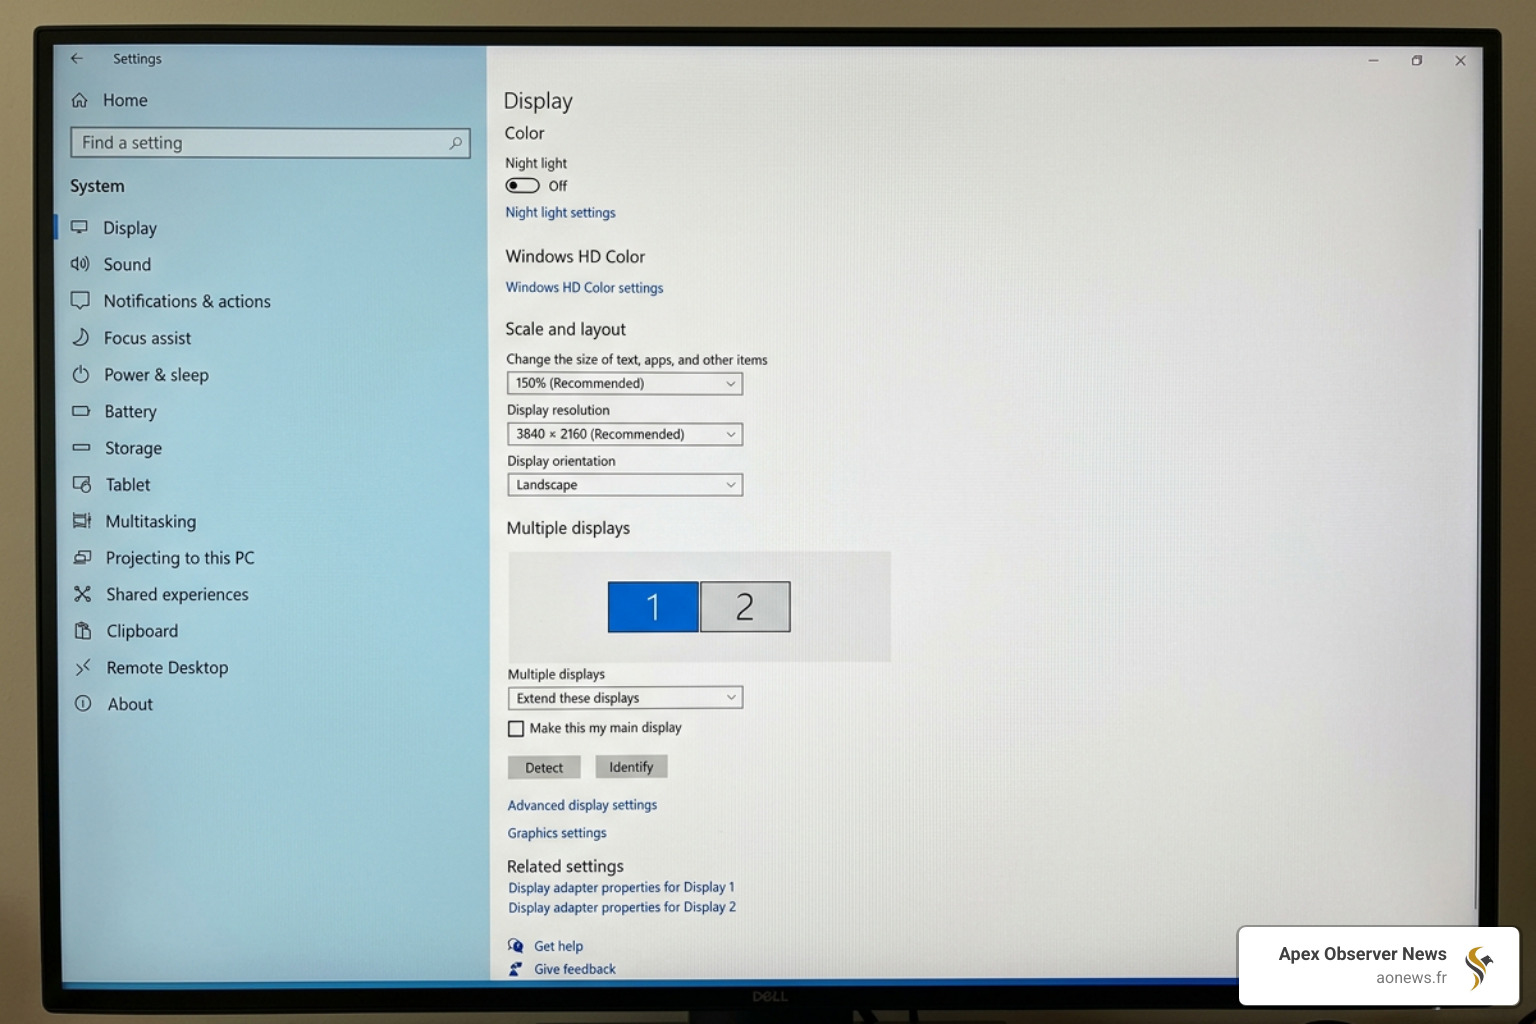This screenshot has height=1024, width=1536.
Task: Click the Detect button
Action: (544, 767)
